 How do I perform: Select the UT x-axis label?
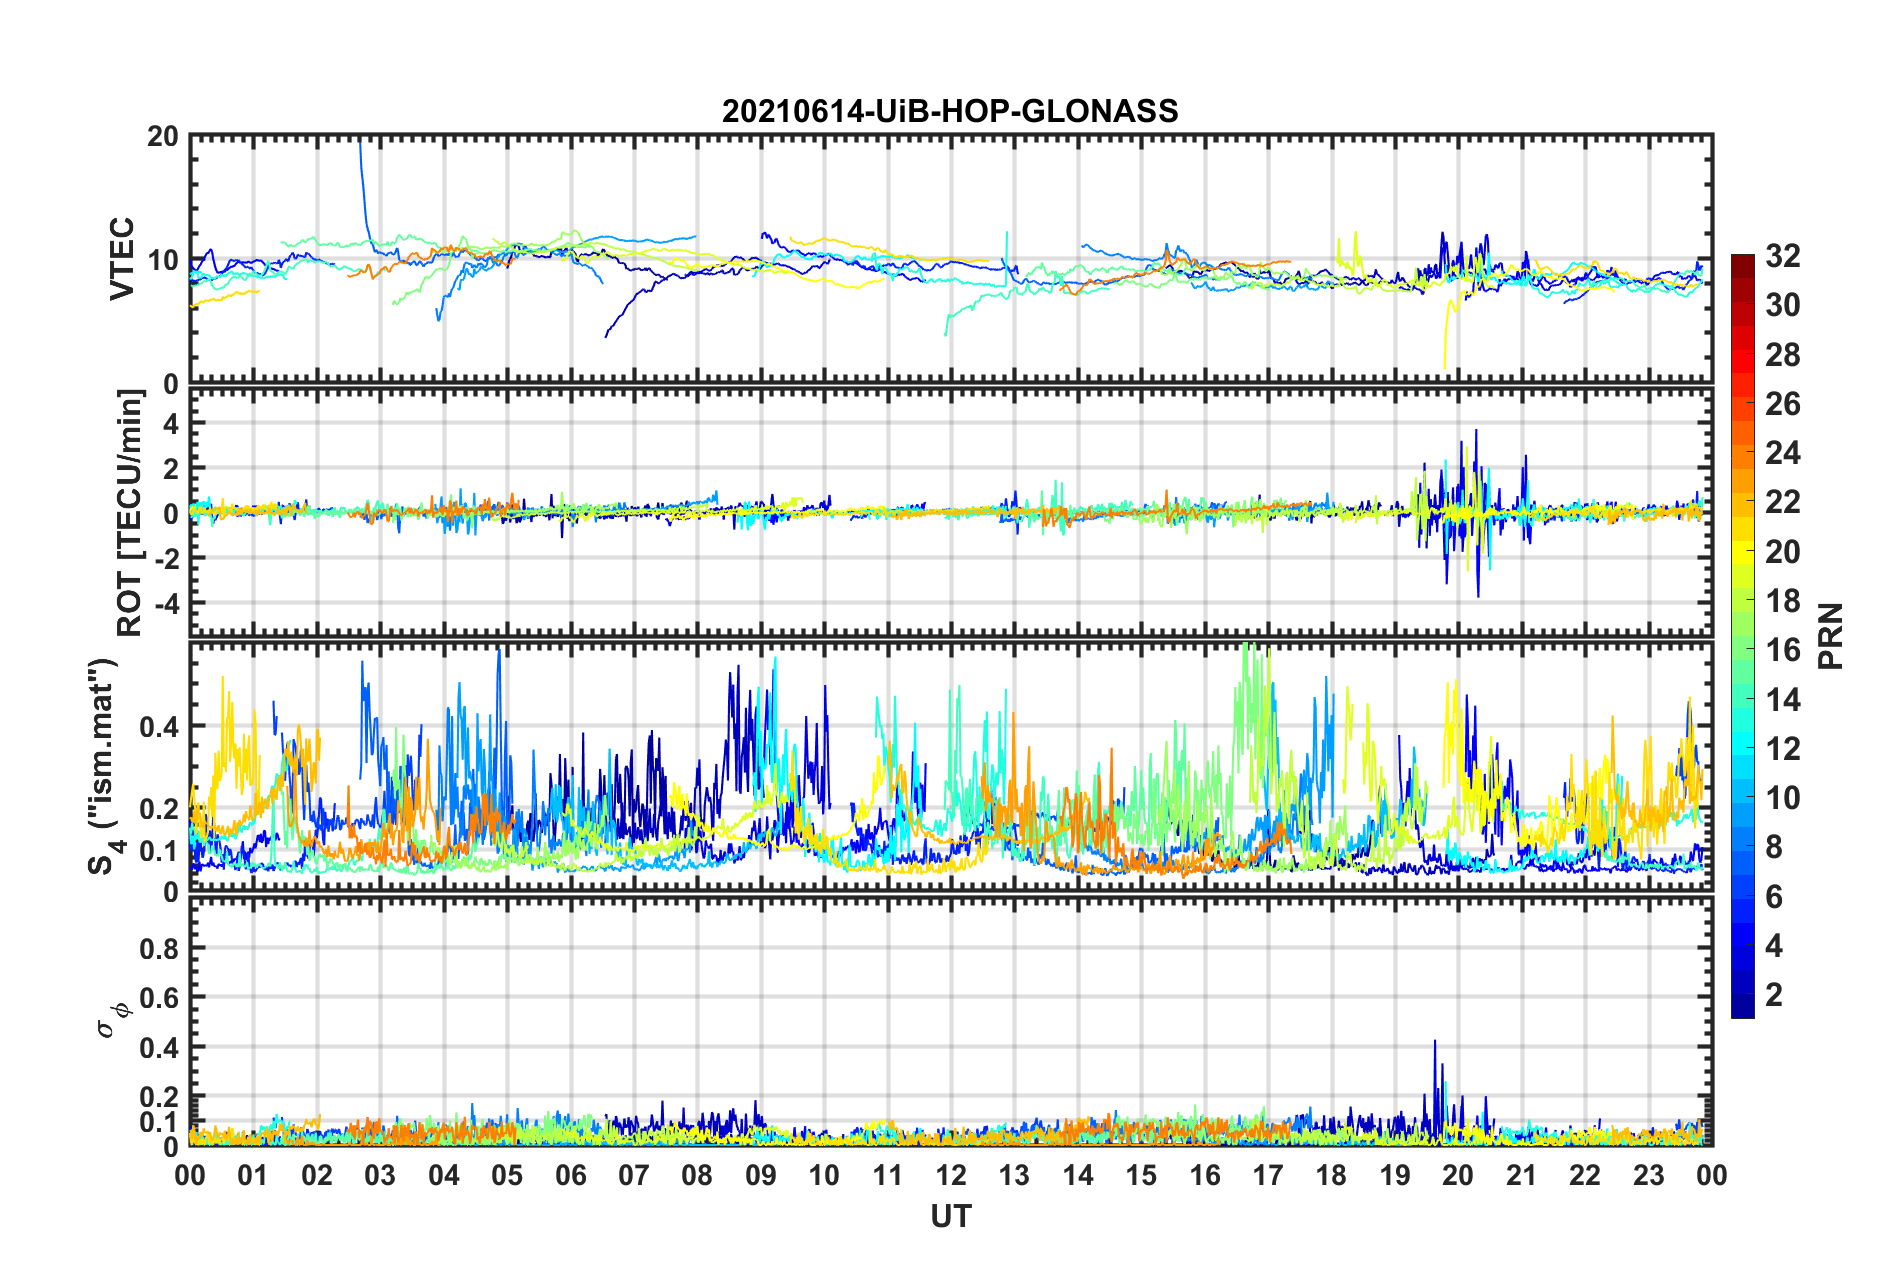click(951, 1216)
